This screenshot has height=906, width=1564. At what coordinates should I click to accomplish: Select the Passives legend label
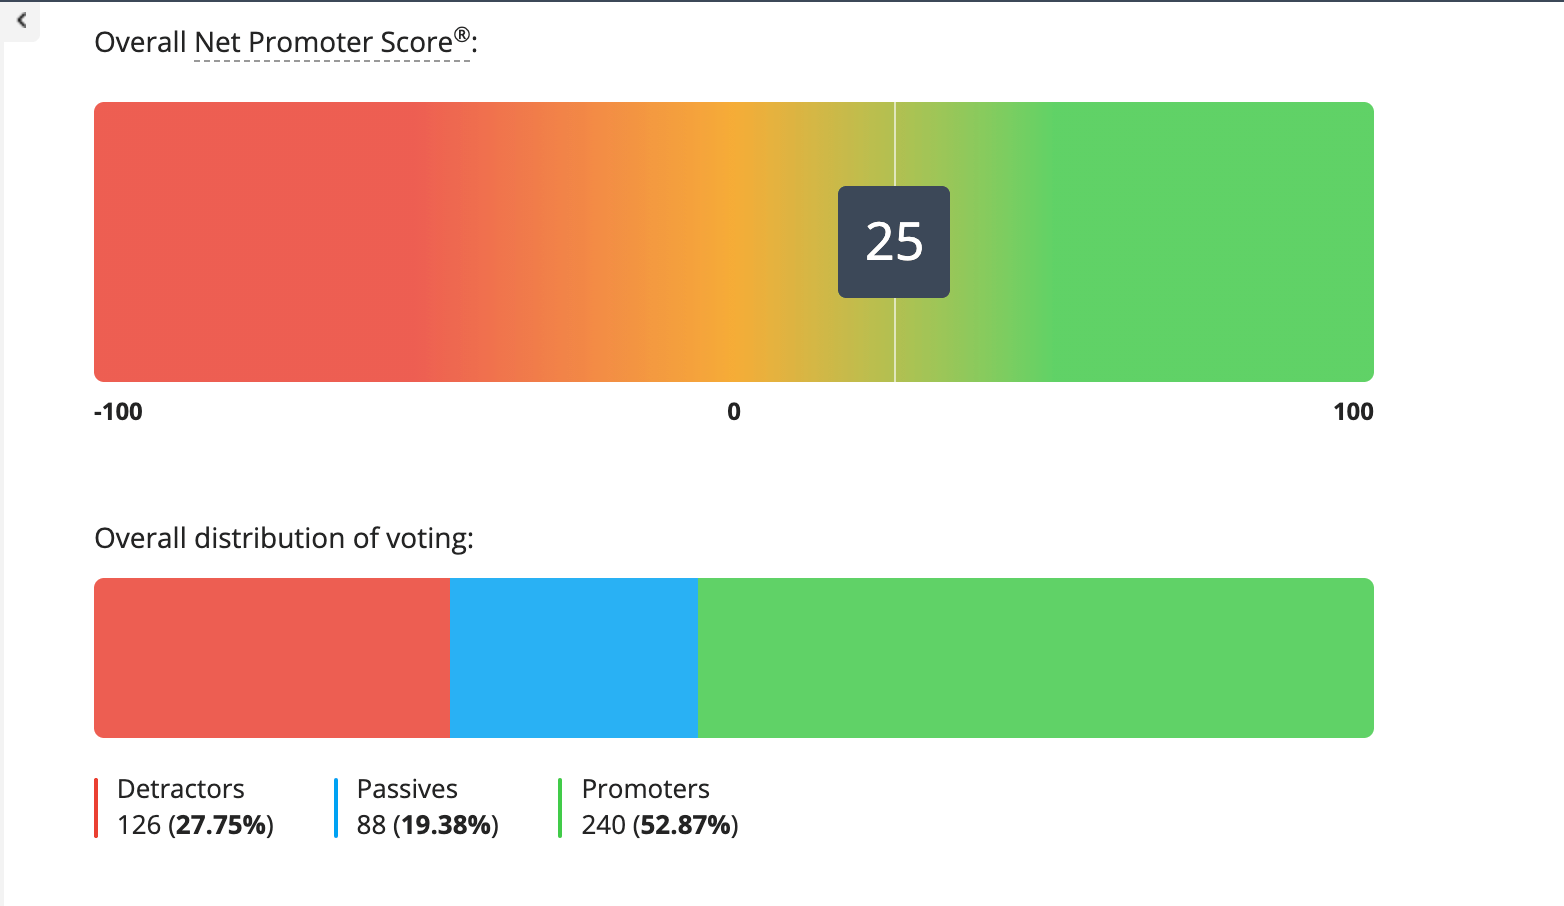tap(407, 789)
